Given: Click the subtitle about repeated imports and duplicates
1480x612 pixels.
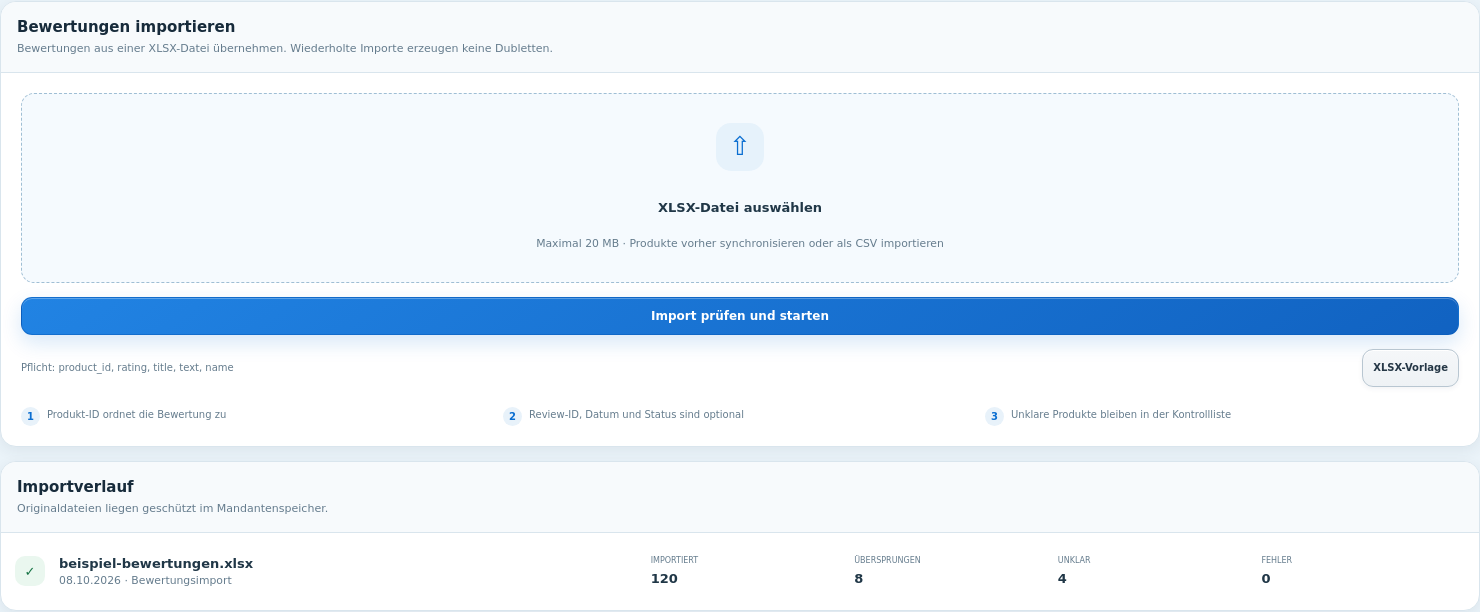Looking at the screenshot, I should click(x=285, y=48).
